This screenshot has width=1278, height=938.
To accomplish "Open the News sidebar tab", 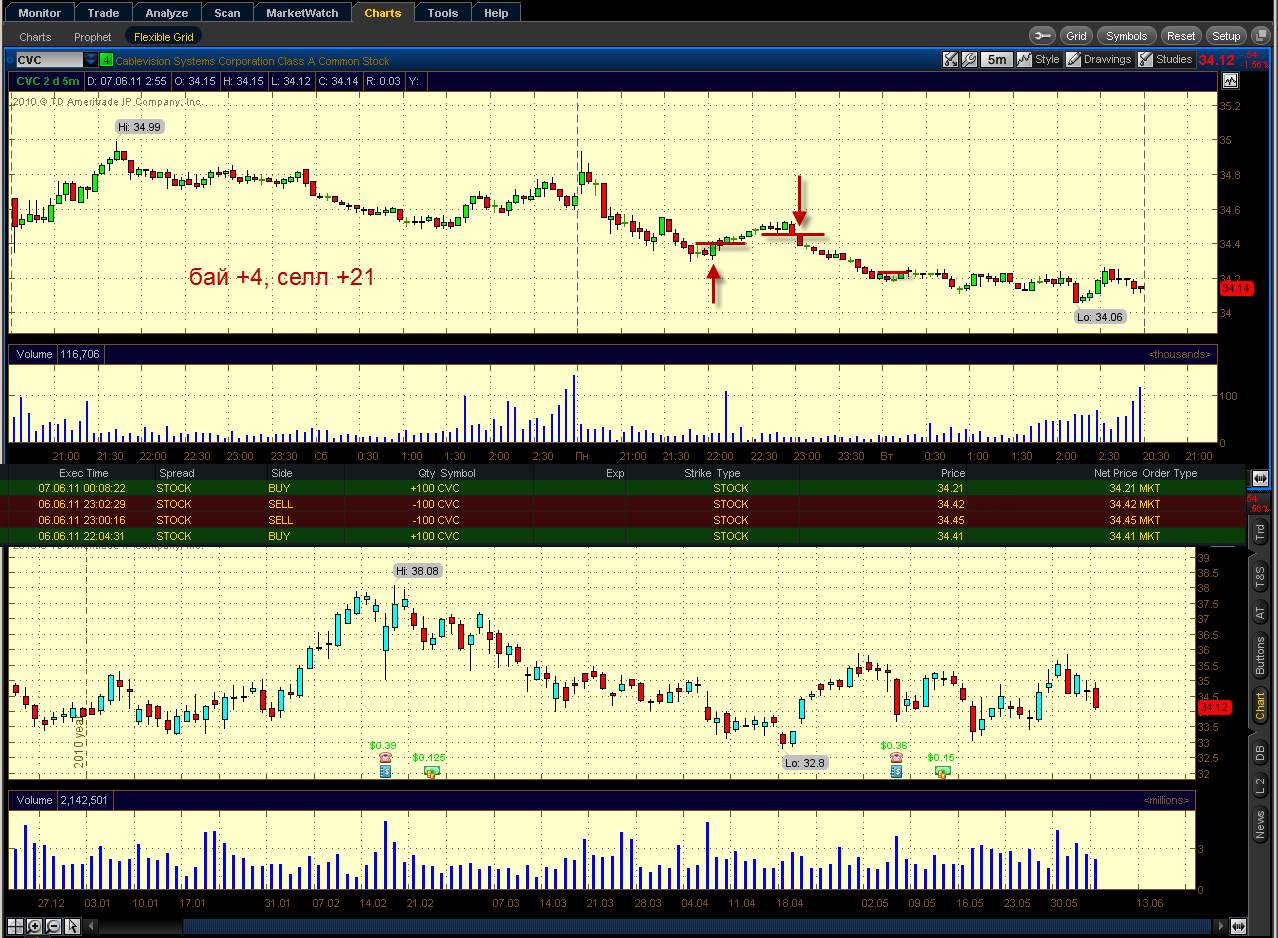I will tap(1260, 825).
